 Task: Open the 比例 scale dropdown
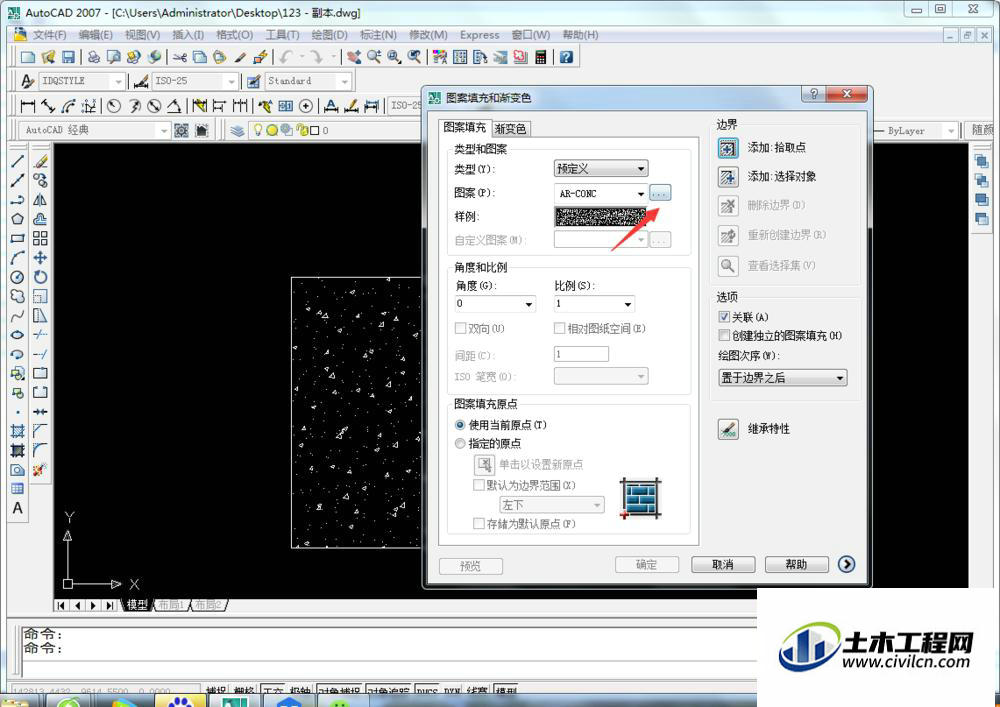(x=594, y=304)
